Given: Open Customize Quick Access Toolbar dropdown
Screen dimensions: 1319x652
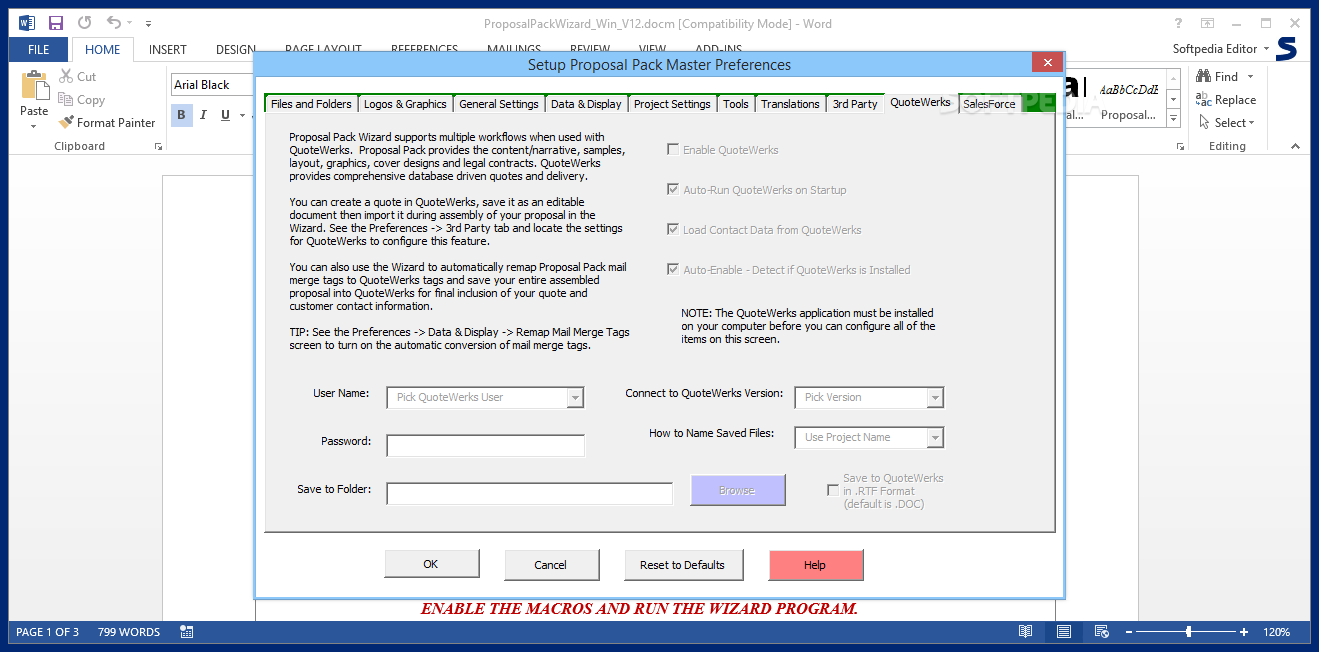Looking at the screenshot, I should (x=149, y=23).
